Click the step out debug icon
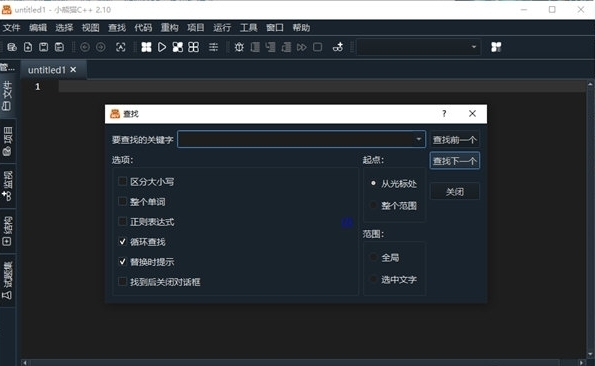 [x=286, y=47]
